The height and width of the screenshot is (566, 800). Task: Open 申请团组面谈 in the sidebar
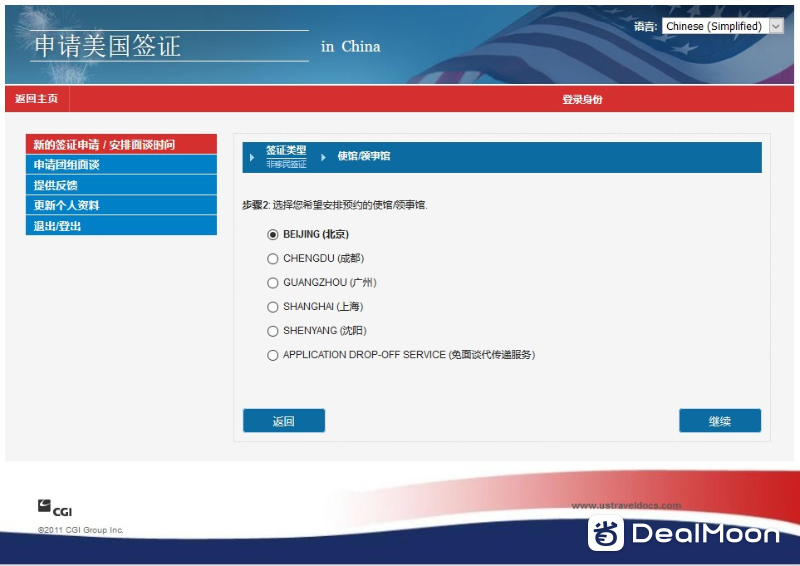(x=121, y=164)
